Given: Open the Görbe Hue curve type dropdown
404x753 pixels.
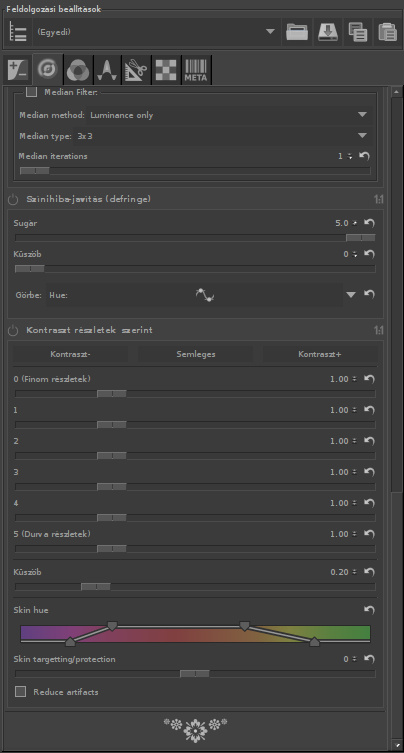Looking at the screenshot, I should pyautogui.click(x=202, y=295).
